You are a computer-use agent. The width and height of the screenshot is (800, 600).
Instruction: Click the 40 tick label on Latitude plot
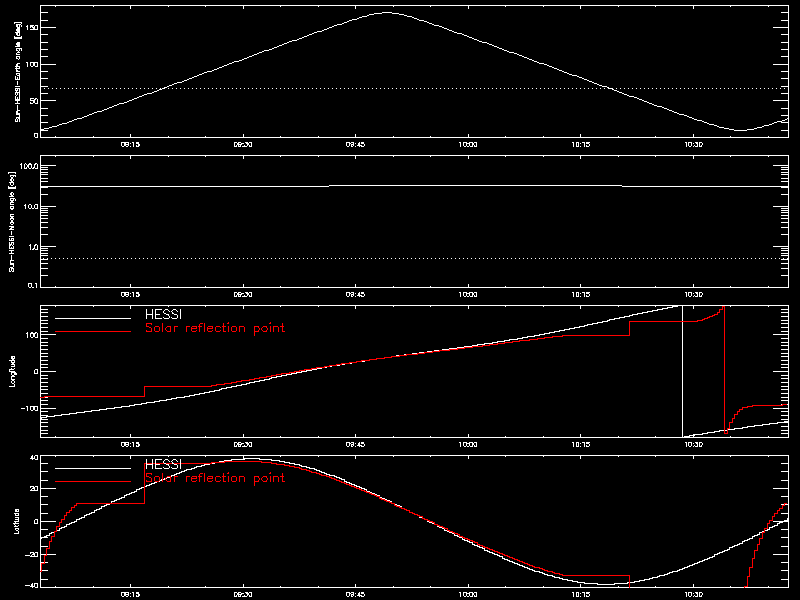click(35, 458)
